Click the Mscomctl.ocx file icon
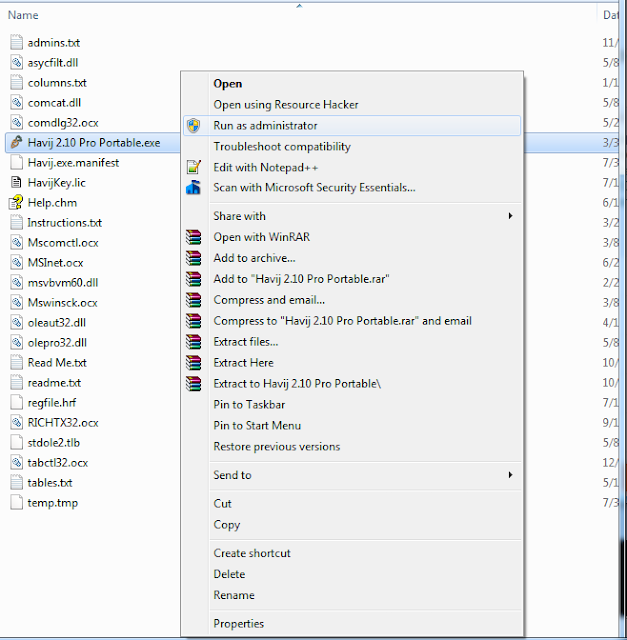The image size is (627, 640). pyautogui.click(x=16, y=242)
